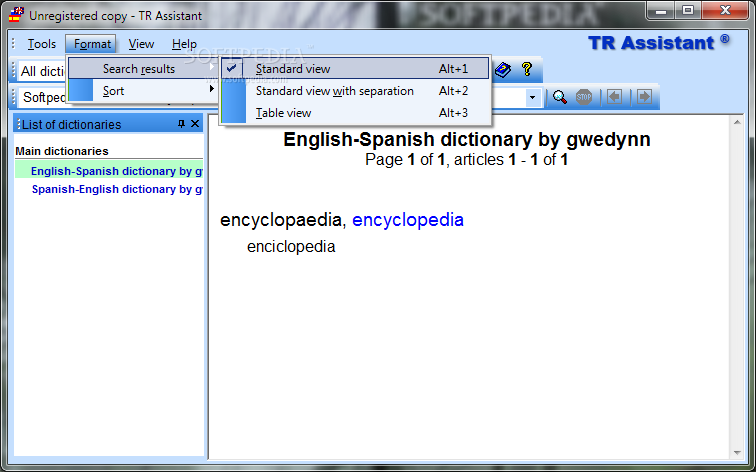
Task: Select the Search results menu entry
Action: (143, 69)
